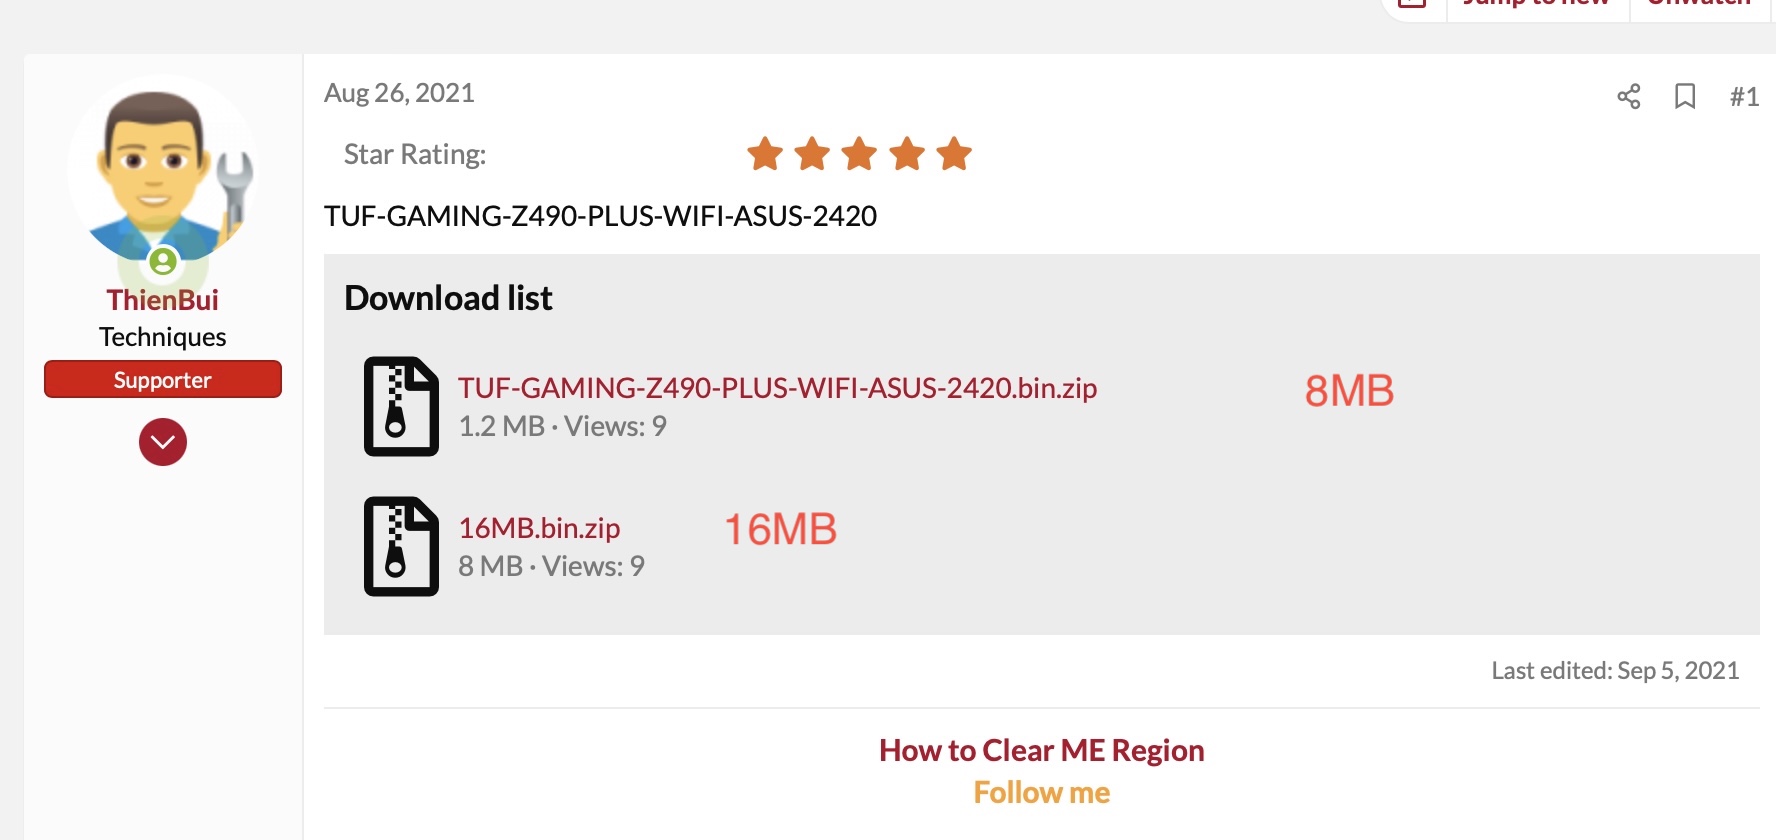Screen dimensions: 1776x840
Task: Expand user details with the red chevron
Action: (162, 442)
